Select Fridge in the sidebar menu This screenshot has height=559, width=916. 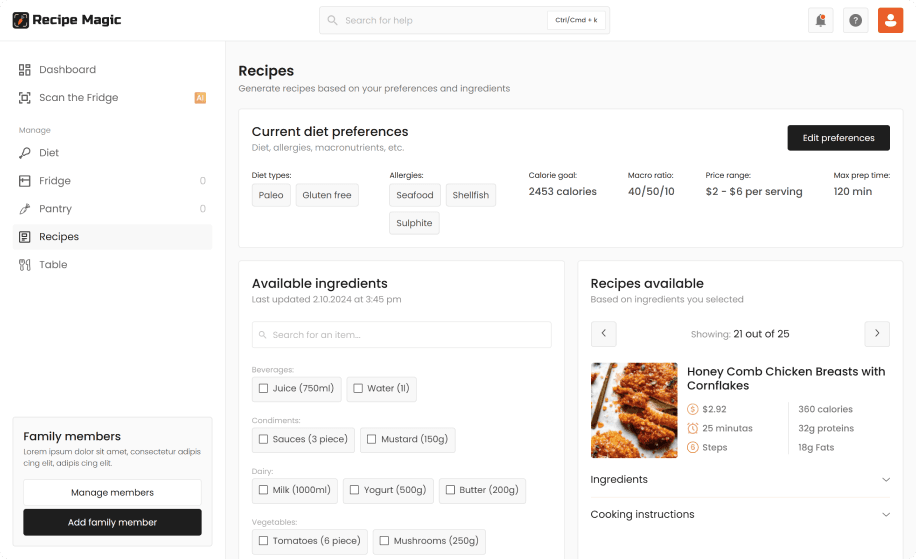tap(55, 181)
